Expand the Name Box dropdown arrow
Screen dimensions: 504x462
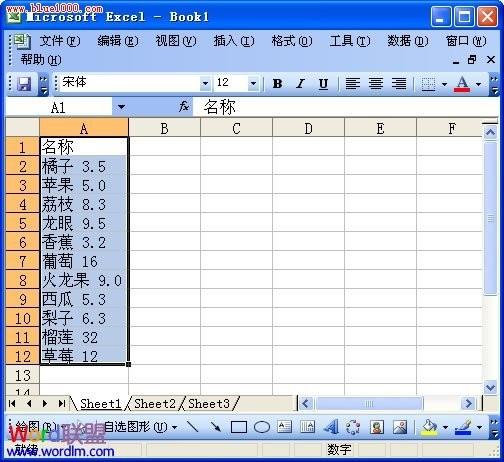[121, 107]
